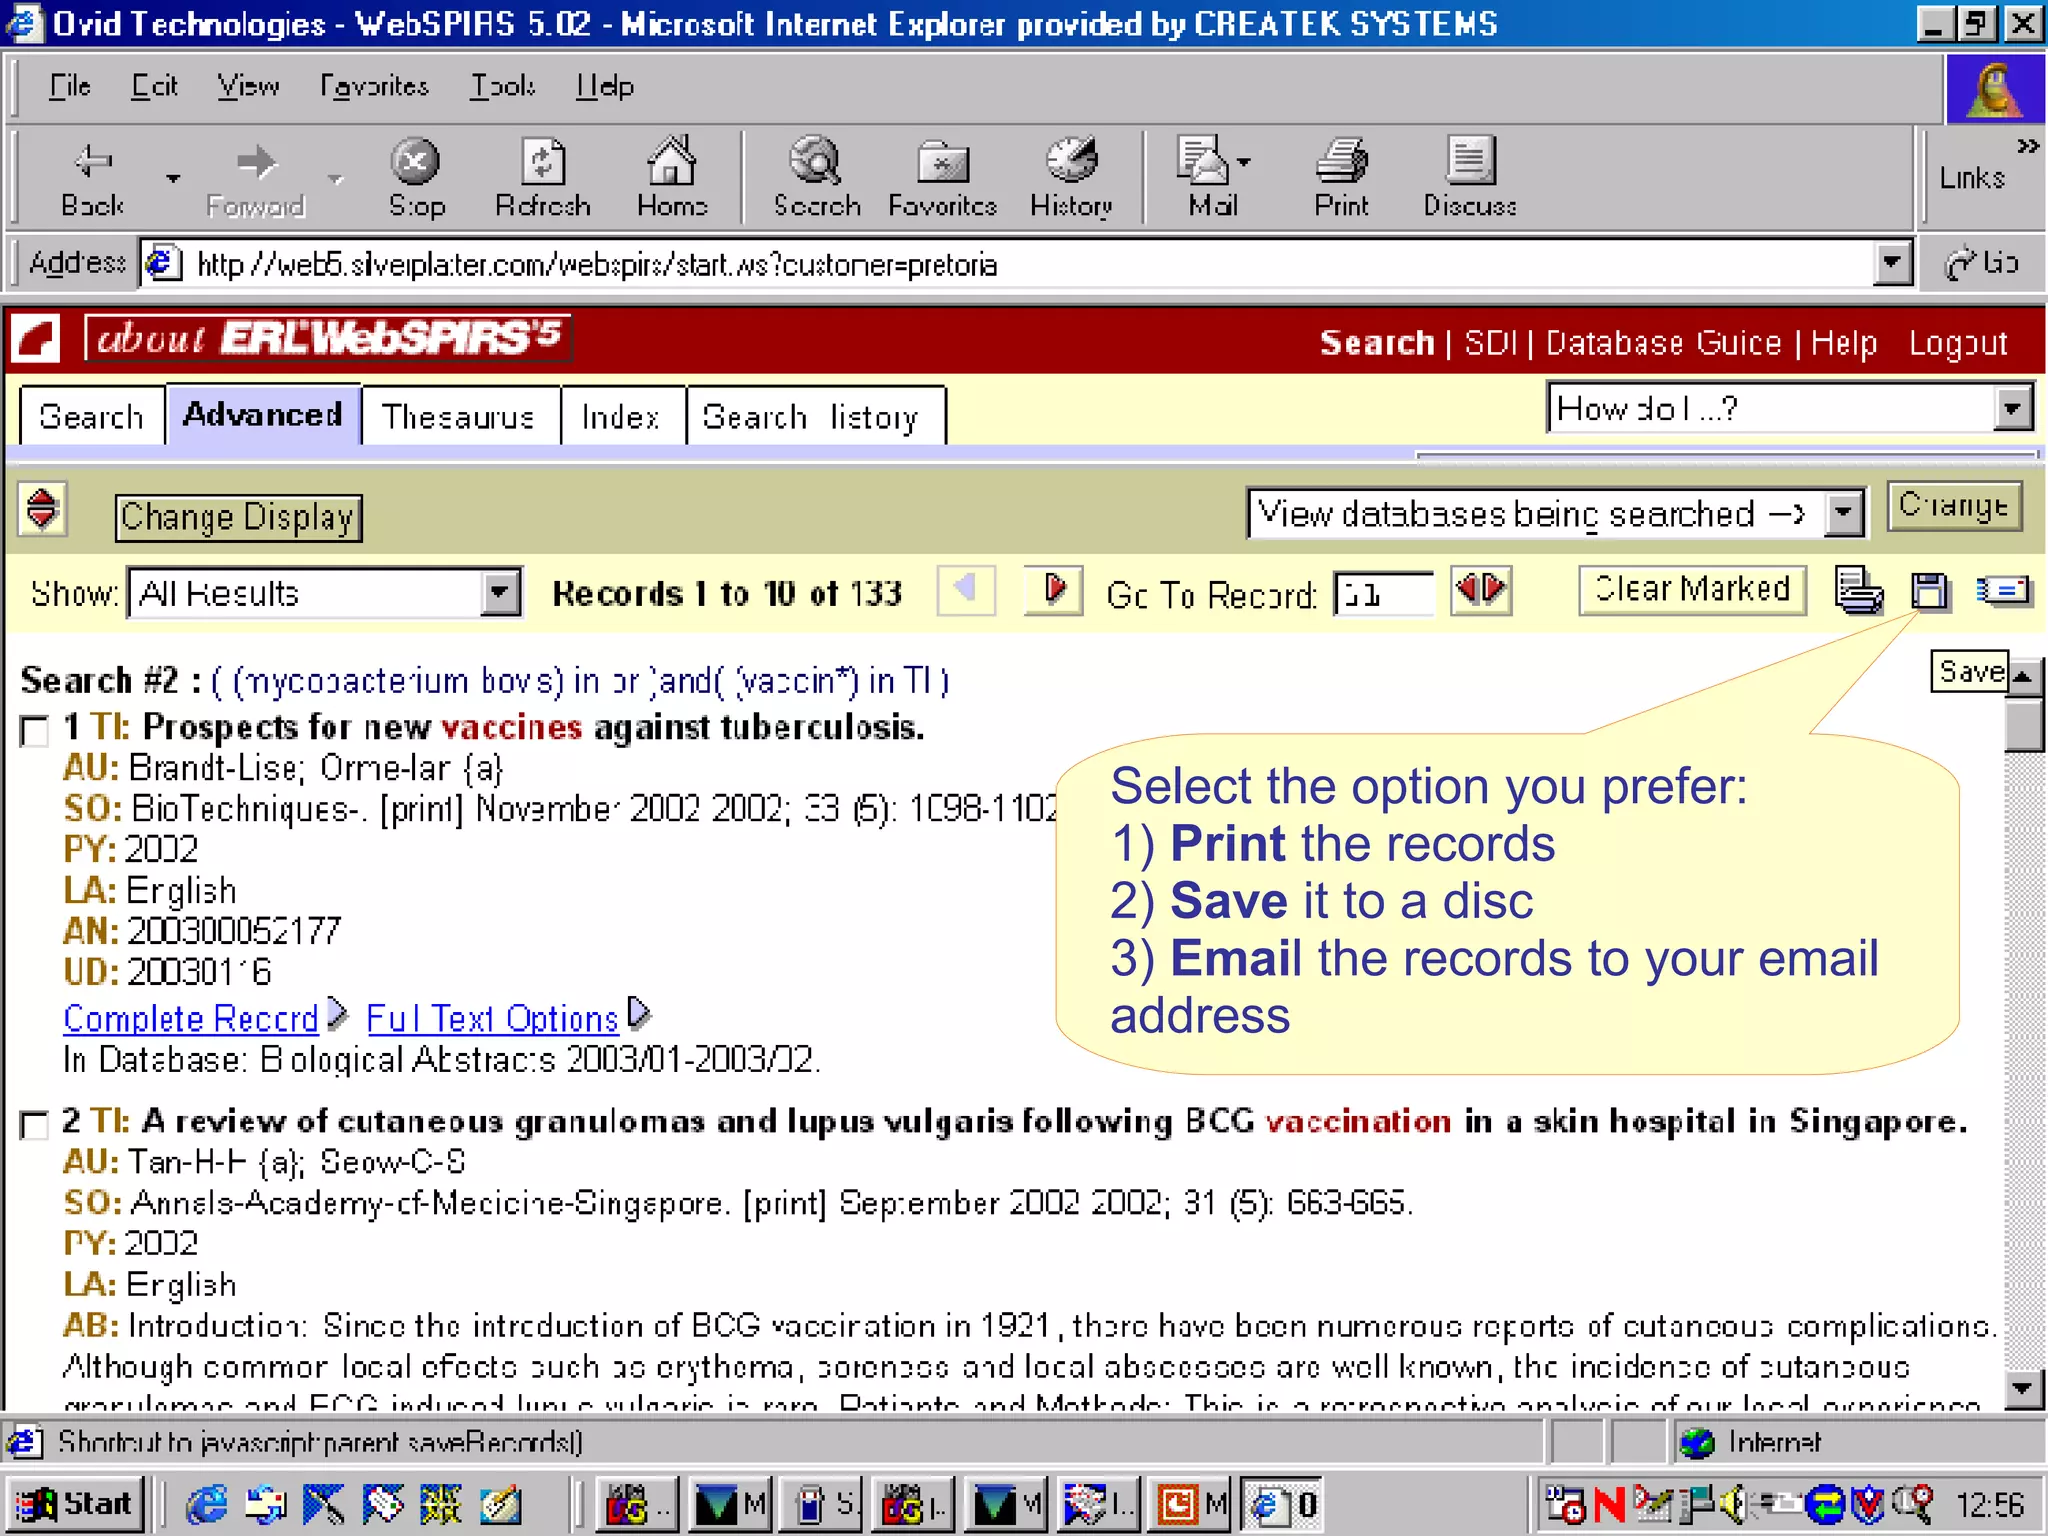Switch to the Advanced tab
The width and height of the screenshot is (2048, 1536).
click(263, 414)
